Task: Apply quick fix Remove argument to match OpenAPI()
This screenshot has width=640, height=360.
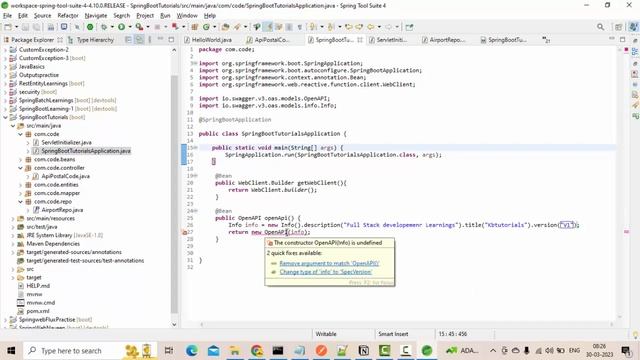Action: pos(329,263)
